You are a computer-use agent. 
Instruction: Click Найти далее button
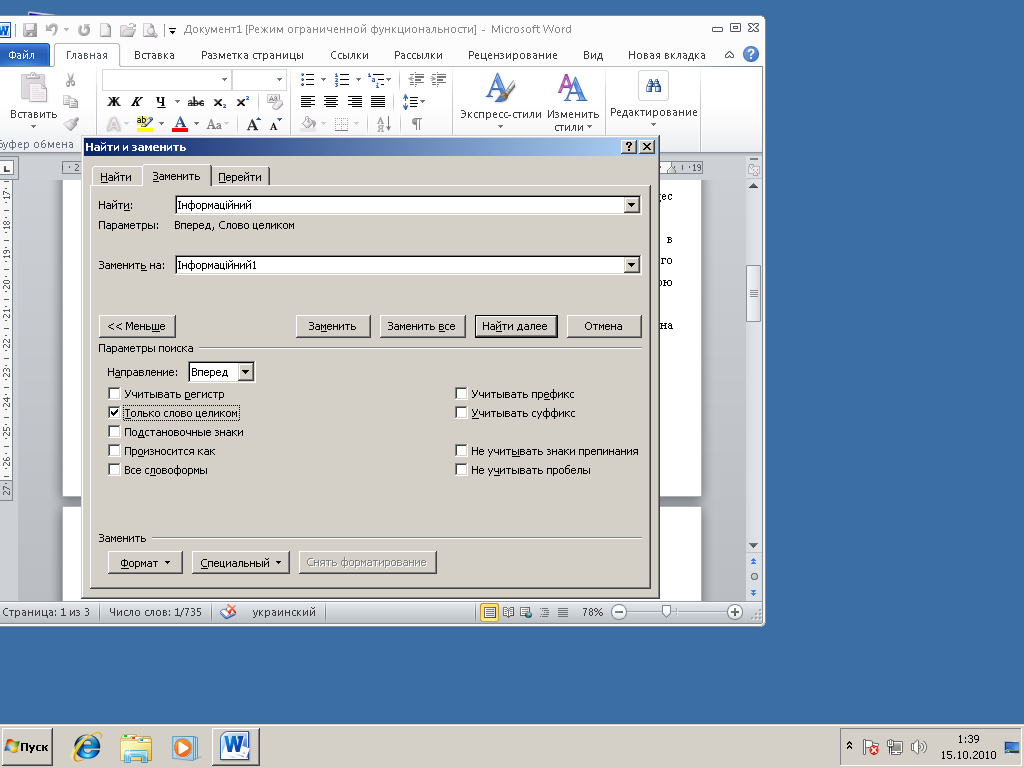point(515,326)
